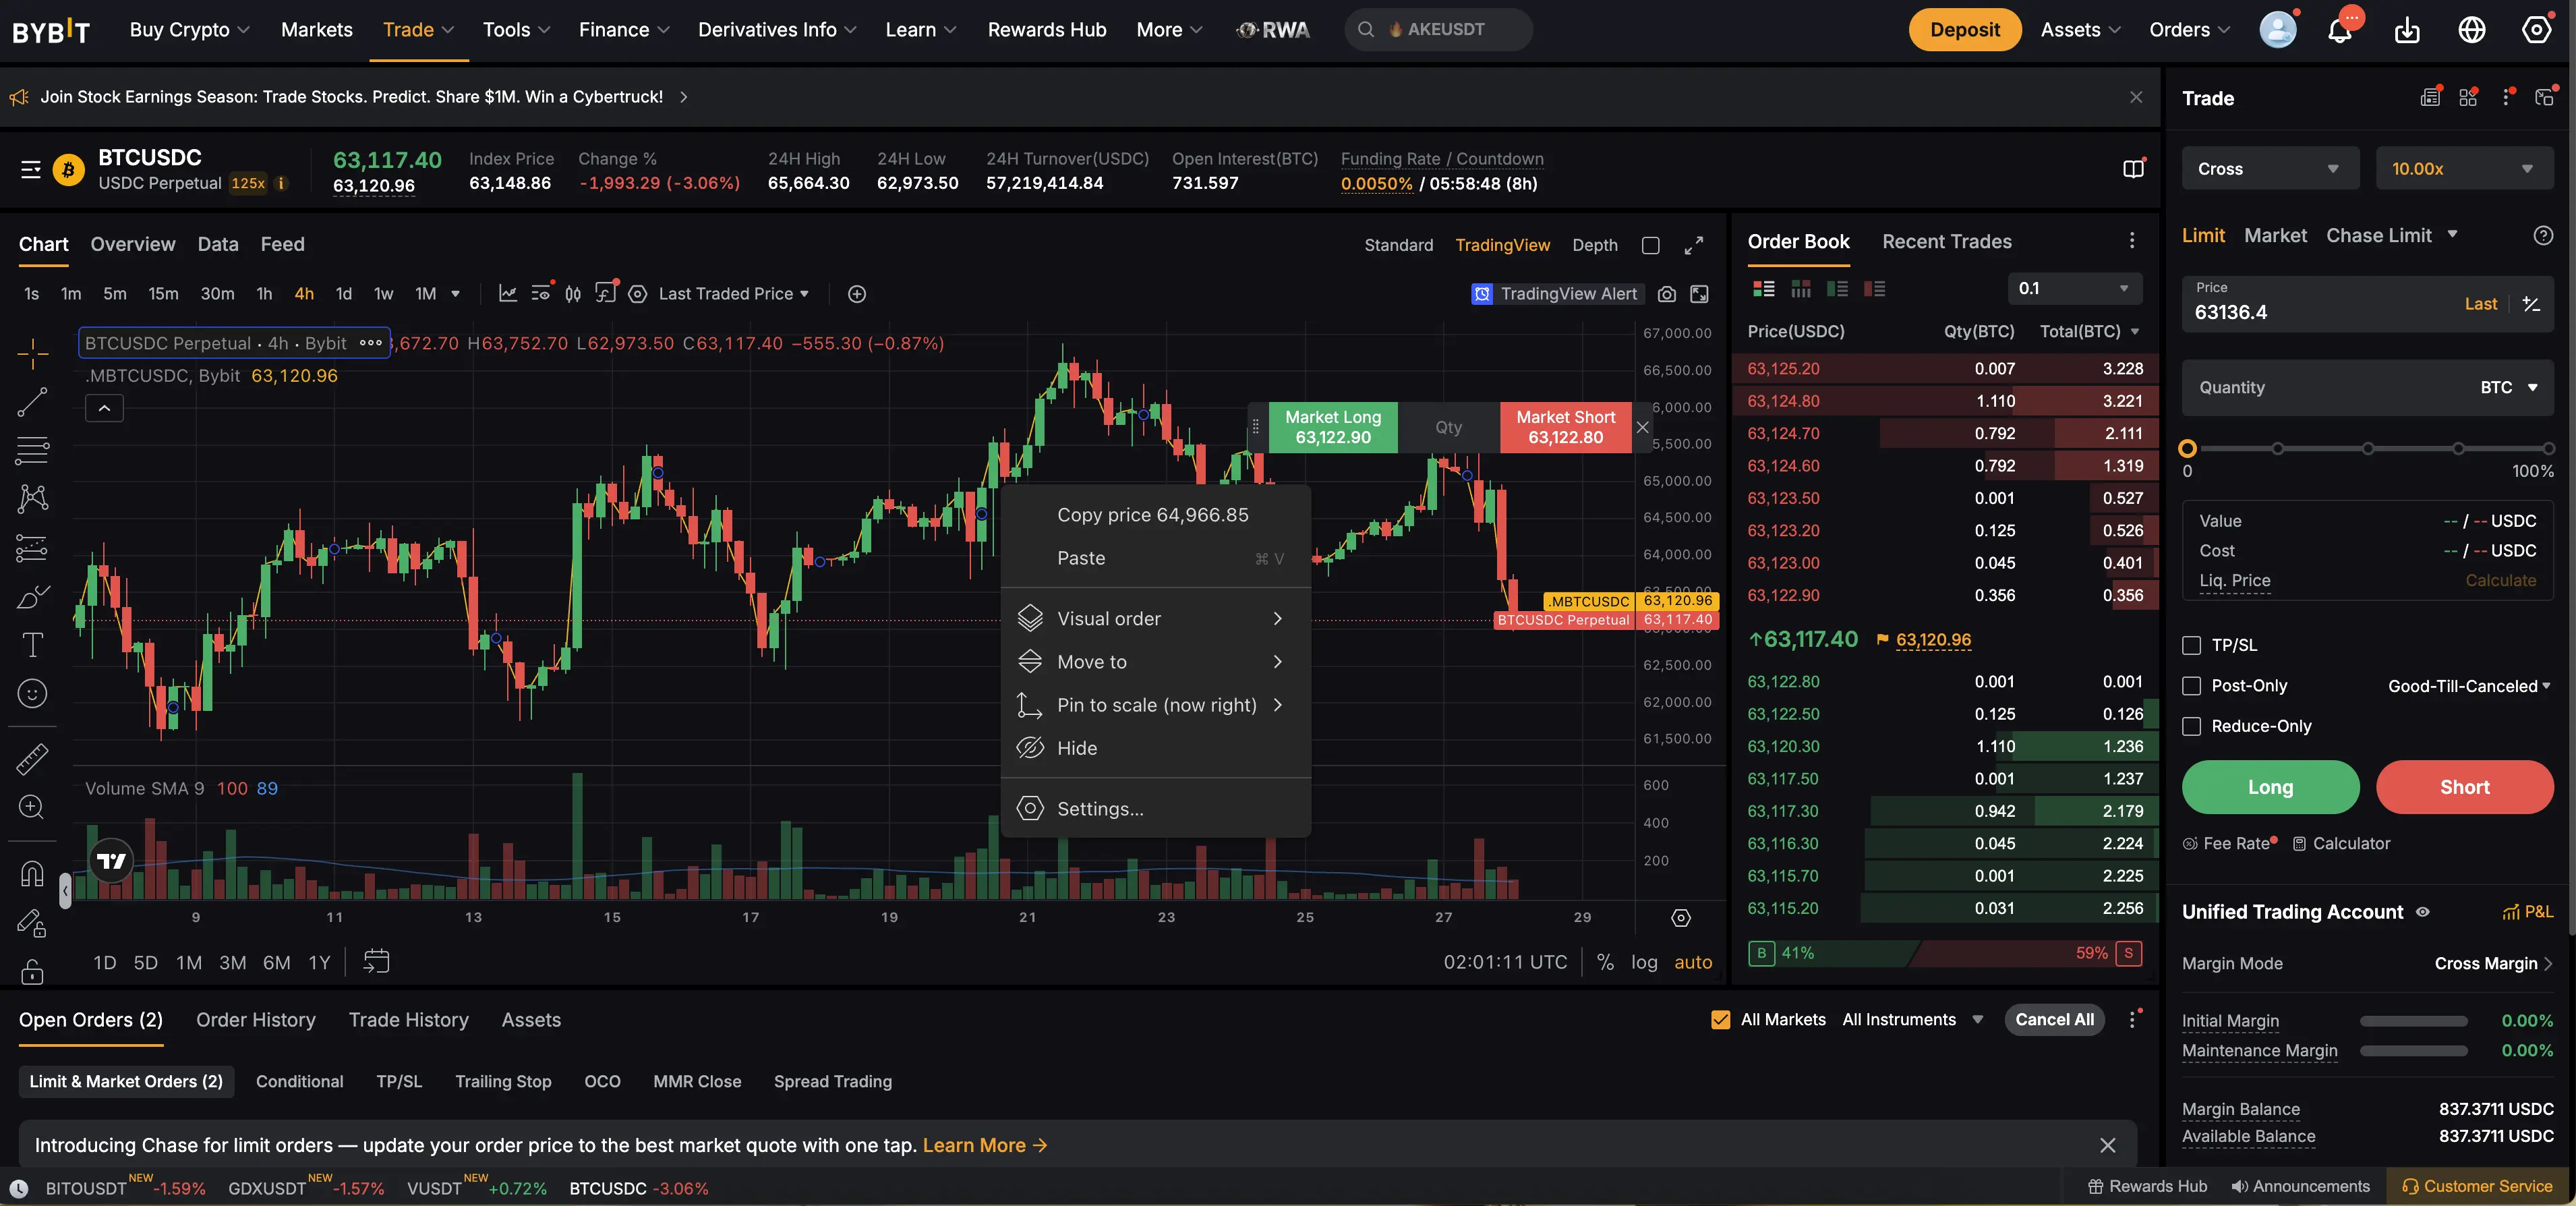Select the text annotation tool

(32, 645)
